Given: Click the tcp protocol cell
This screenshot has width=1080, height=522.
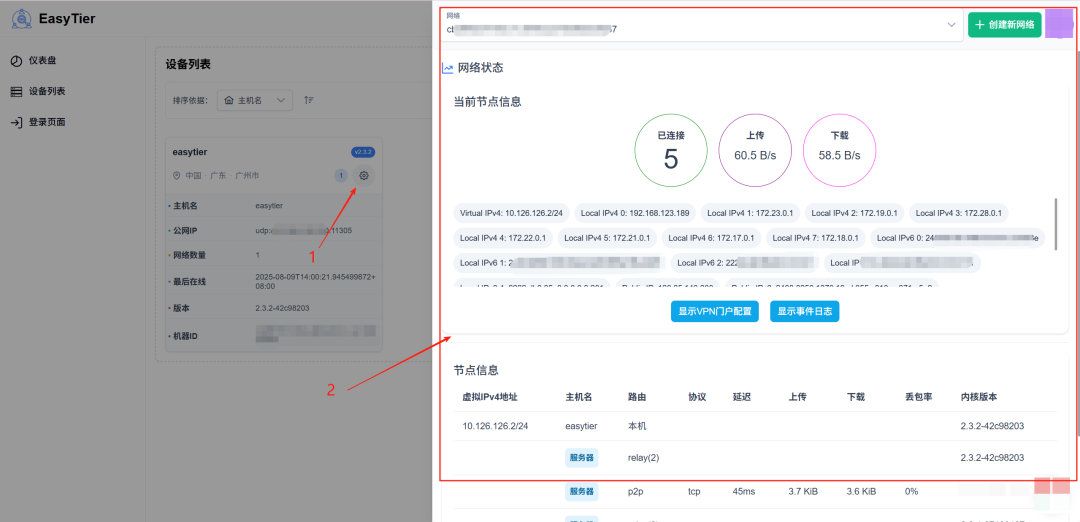Looking at the screenshot, I should (x=694, y=492).
